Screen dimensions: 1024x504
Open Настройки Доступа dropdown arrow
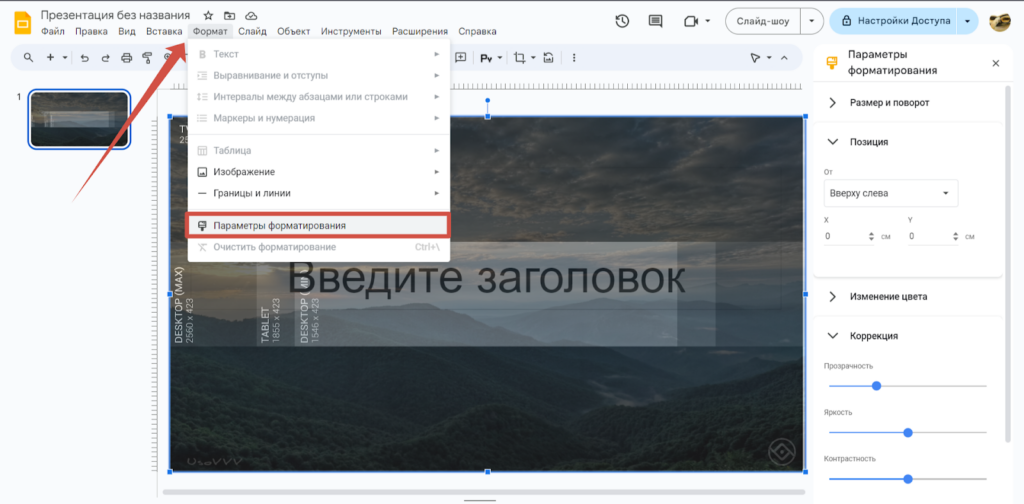967,21
